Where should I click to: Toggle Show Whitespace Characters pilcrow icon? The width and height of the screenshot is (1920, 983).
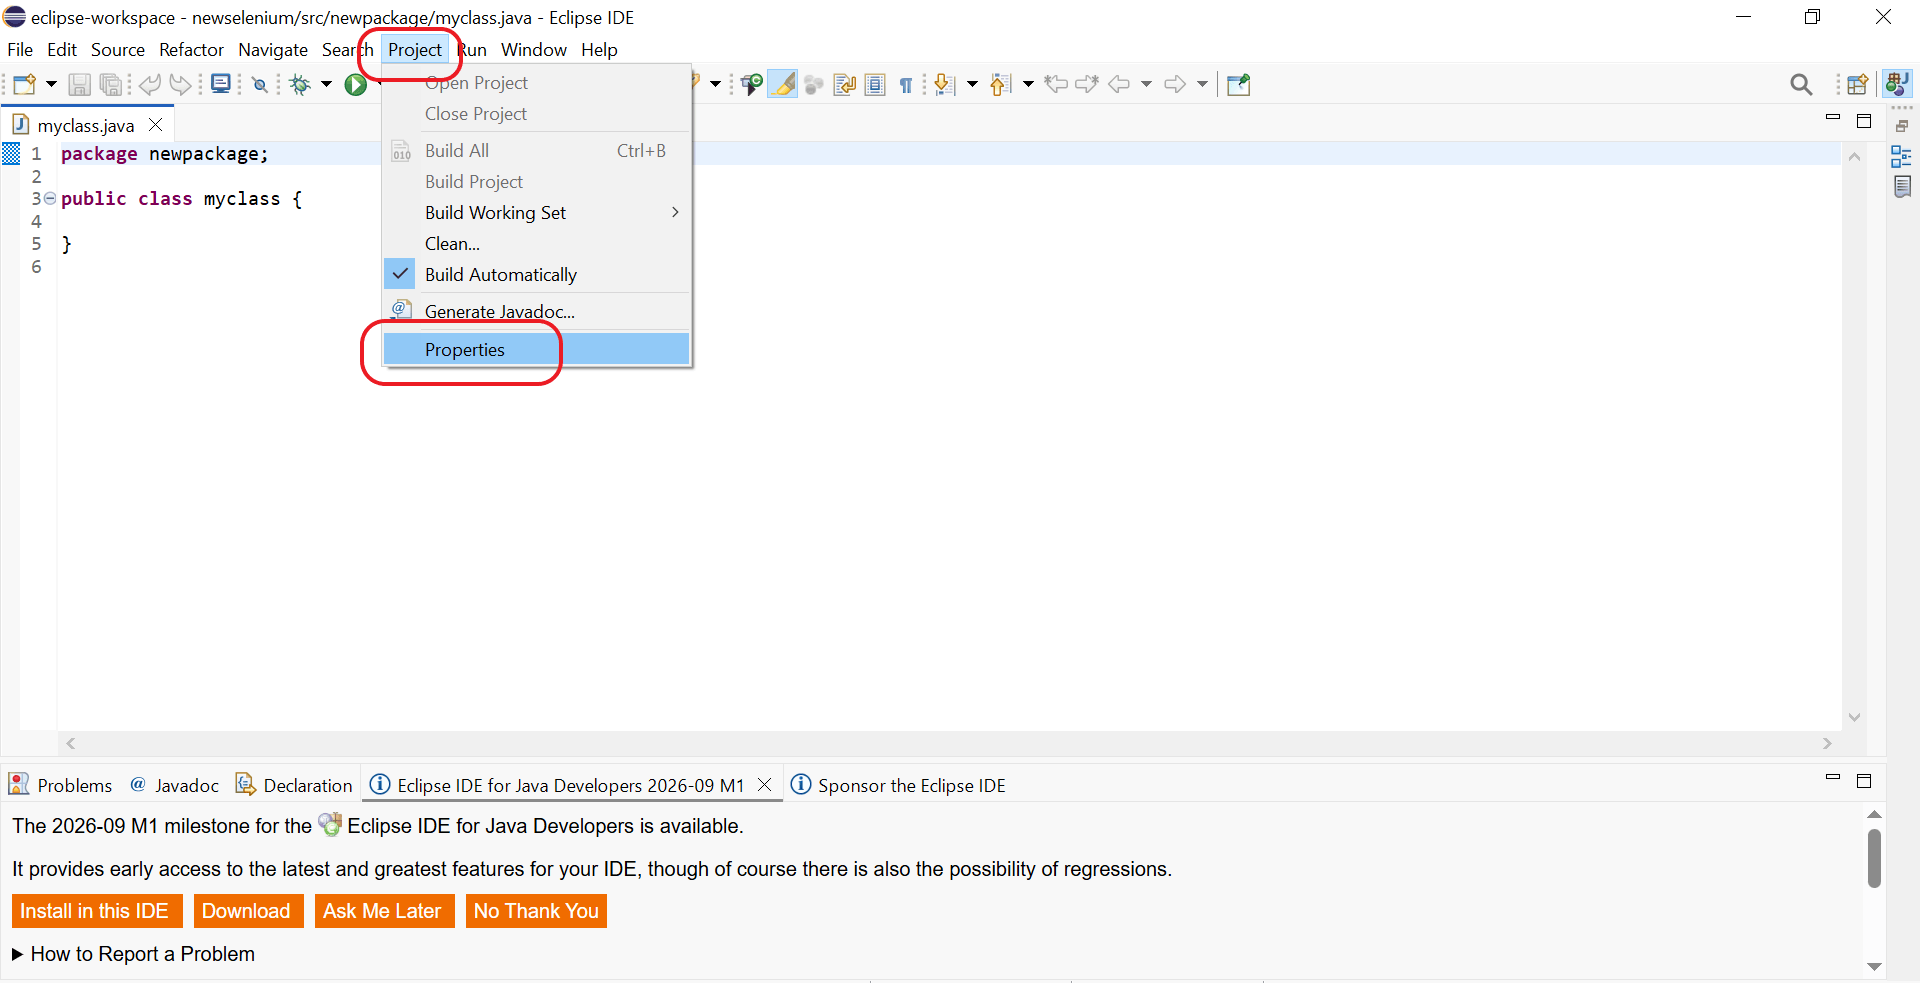click(x=906, y=85)
